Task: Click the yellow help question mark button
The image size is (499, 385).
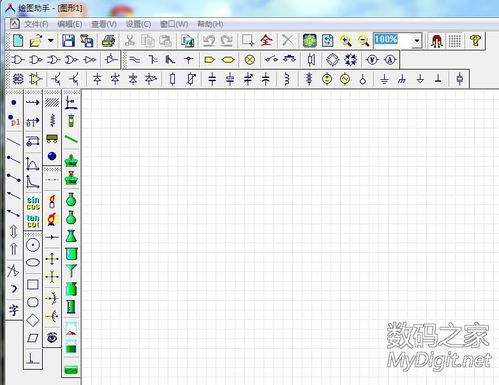Action: pos(475,41)
